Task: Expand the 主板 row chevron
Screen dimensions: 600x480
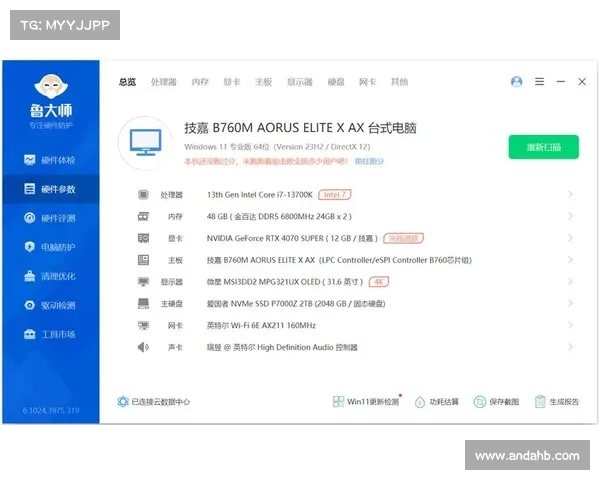Action: pyautogui.click(x=570, y=260)
